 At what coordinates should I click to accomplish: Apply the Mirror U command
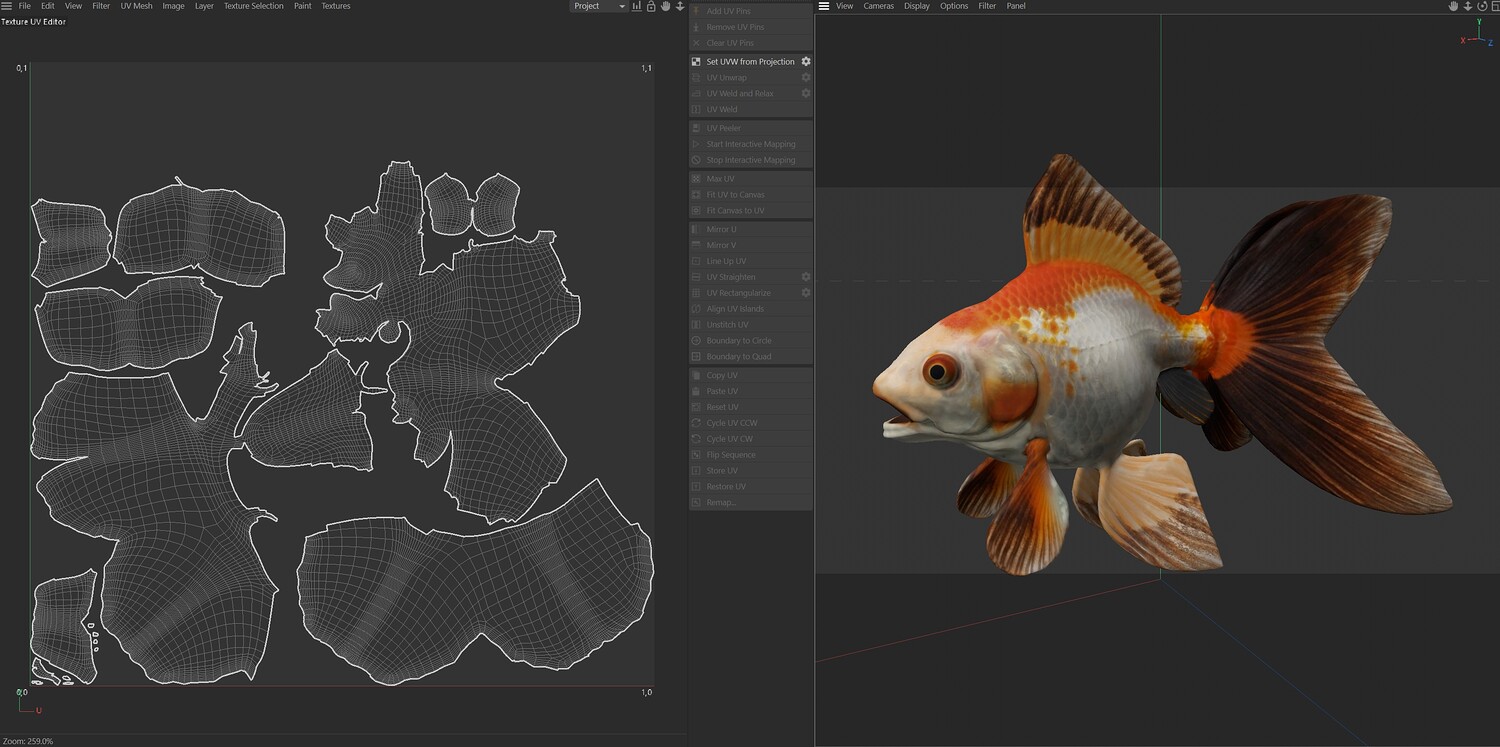coord(751,229)
